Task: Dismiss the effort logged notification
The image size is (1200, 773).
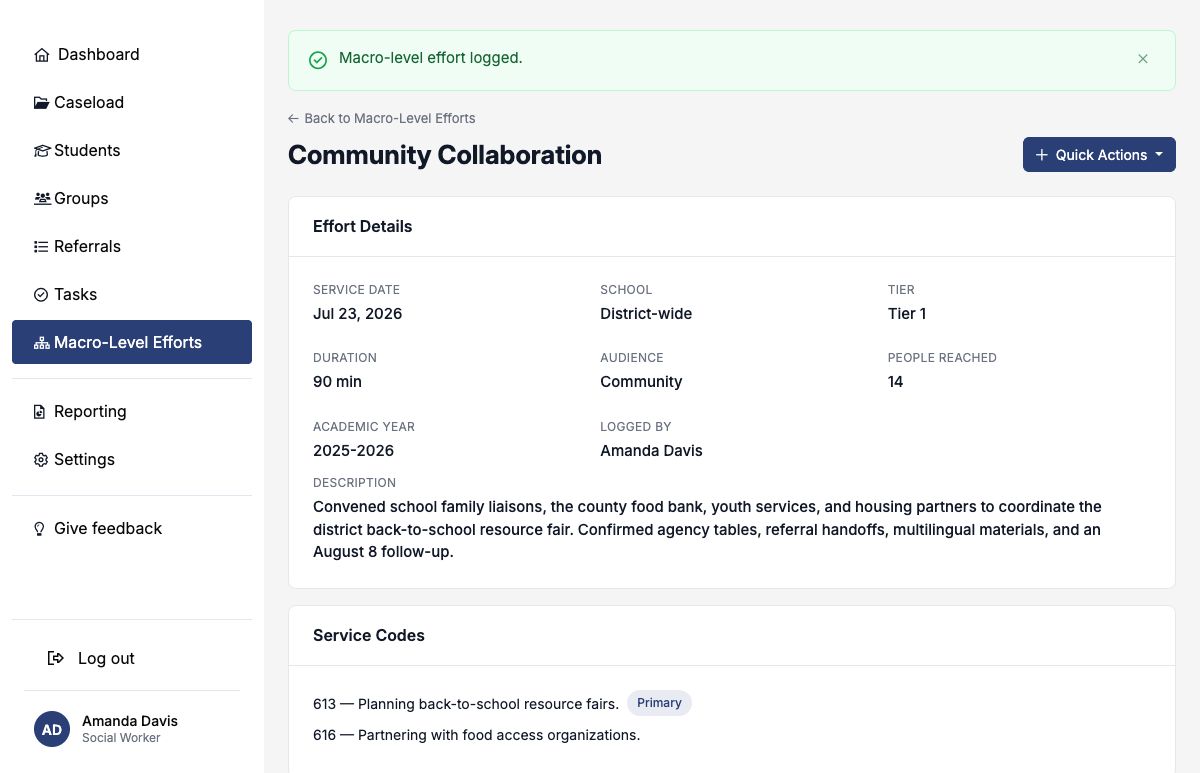Action: [1143, 59]
